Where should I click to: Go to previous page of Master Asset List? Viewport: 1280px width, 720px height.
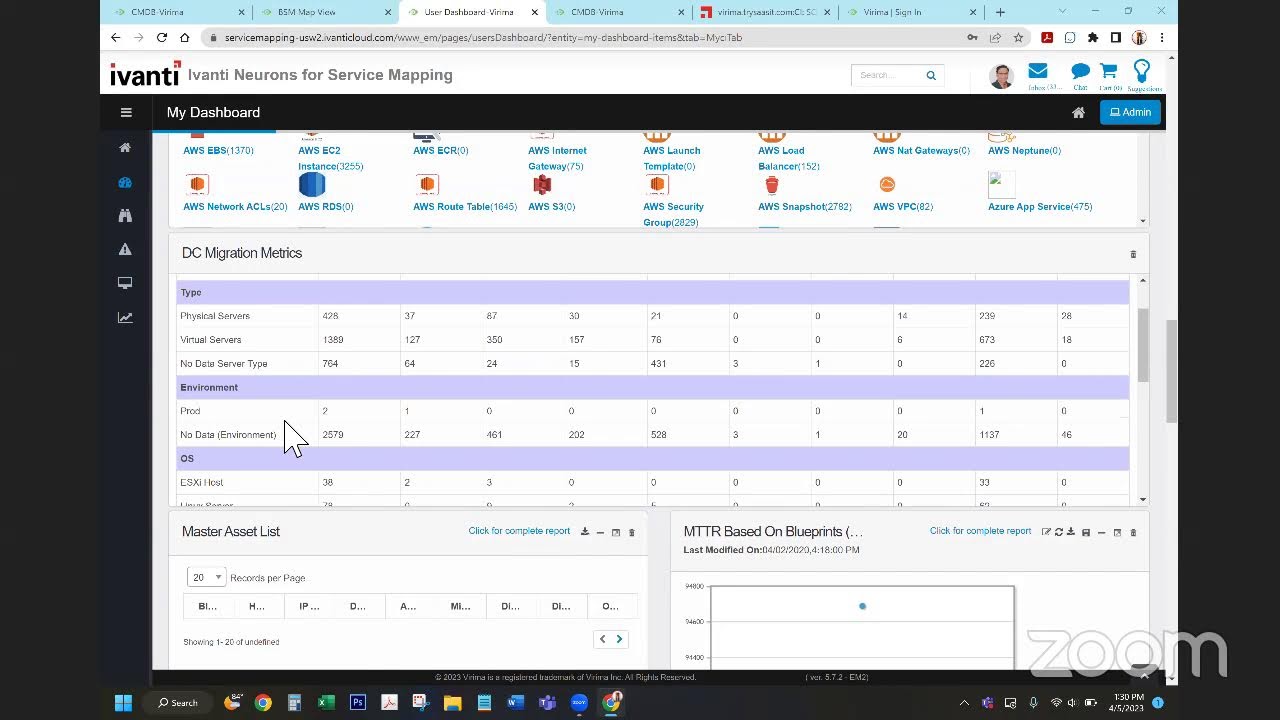point(602,640)
